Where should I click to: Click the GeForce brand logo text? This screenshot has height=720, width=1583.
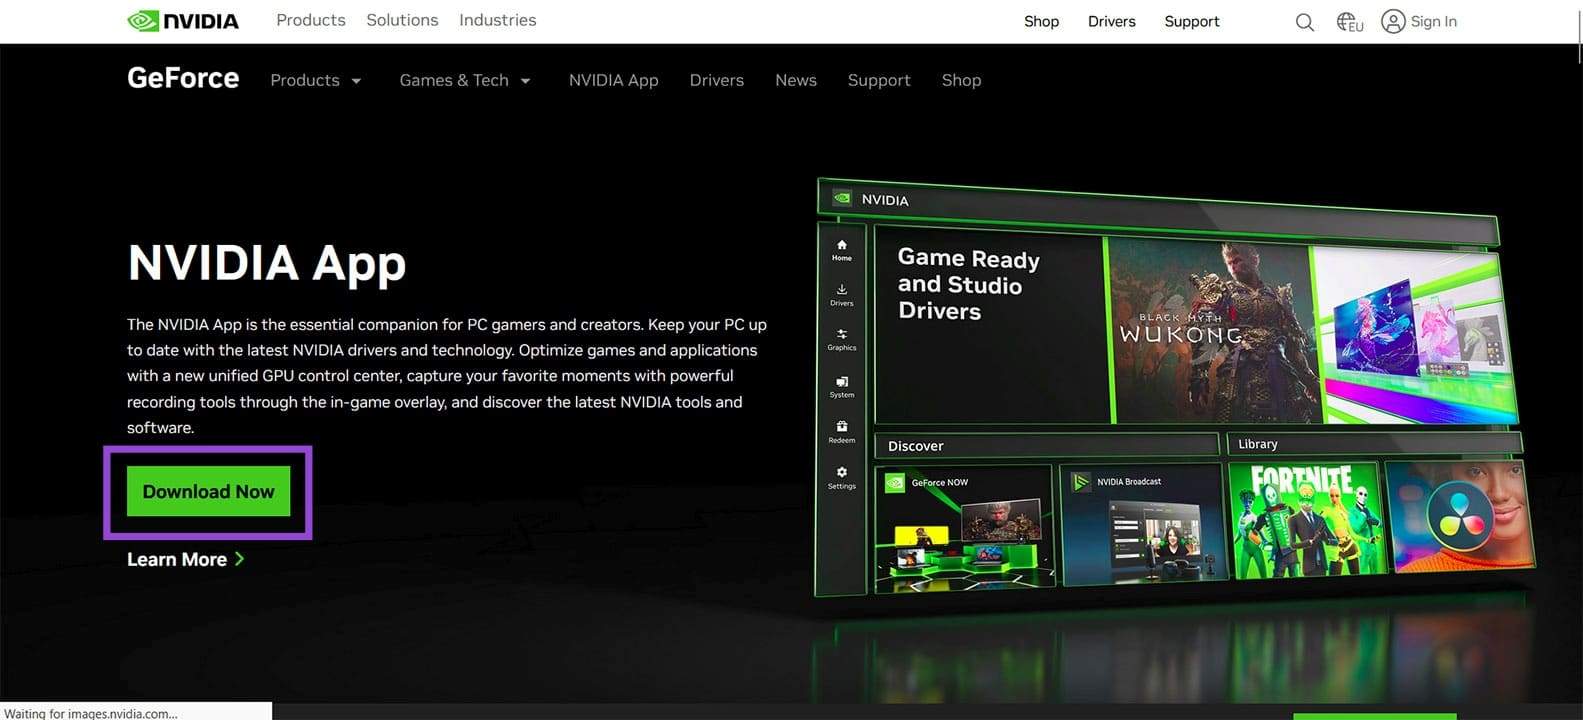click(x=183, y=78)
